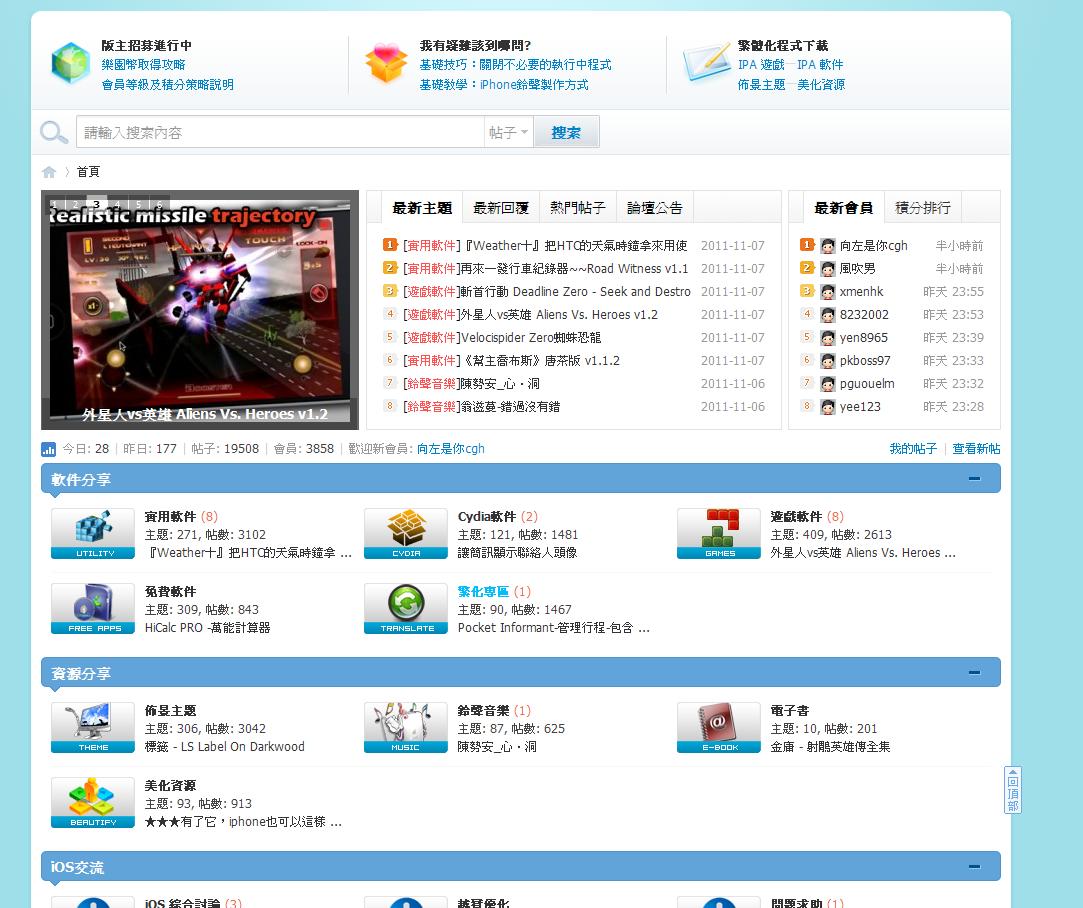
Task: Click the heart gift box icon
Action: pyautogui.click(x=386, y=63)
